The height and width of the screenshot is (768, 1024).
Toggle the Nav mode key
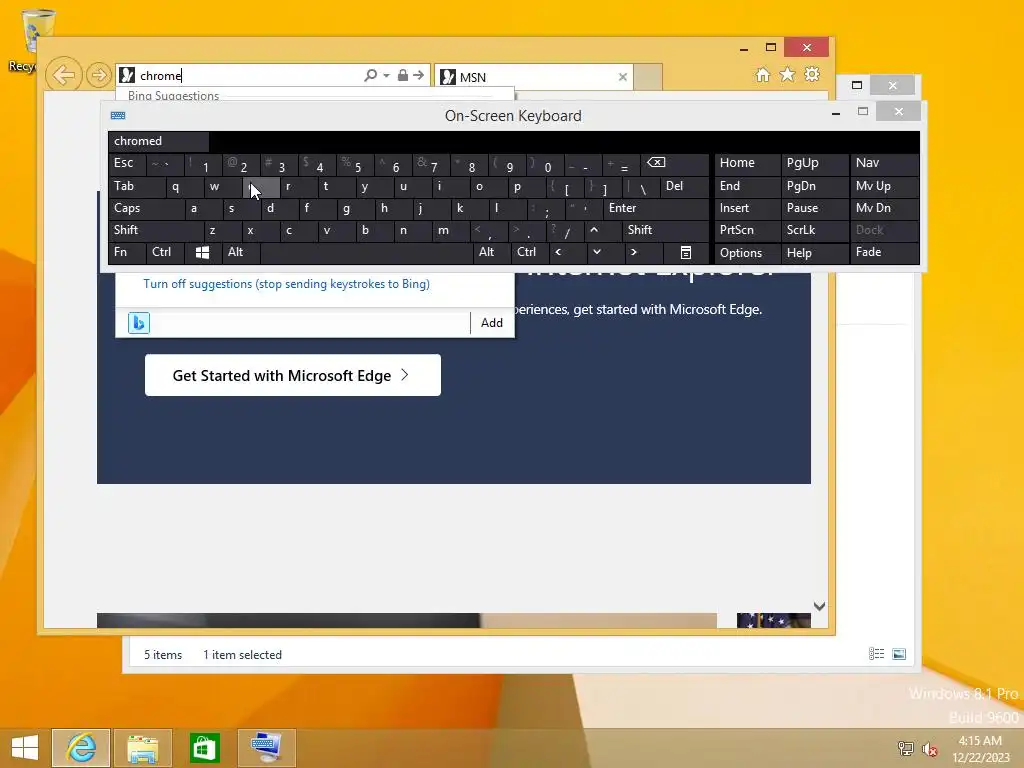[884, 163]
